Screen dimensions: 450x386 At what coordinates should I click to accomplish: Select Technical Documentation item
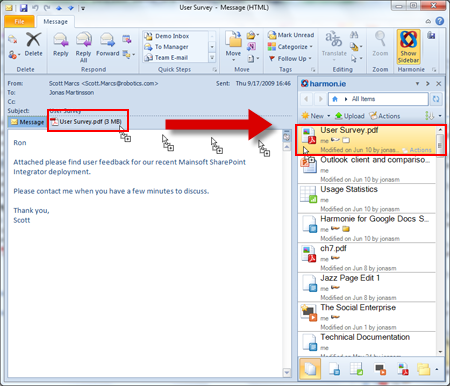pyautogui.click(x=367, y=344)
